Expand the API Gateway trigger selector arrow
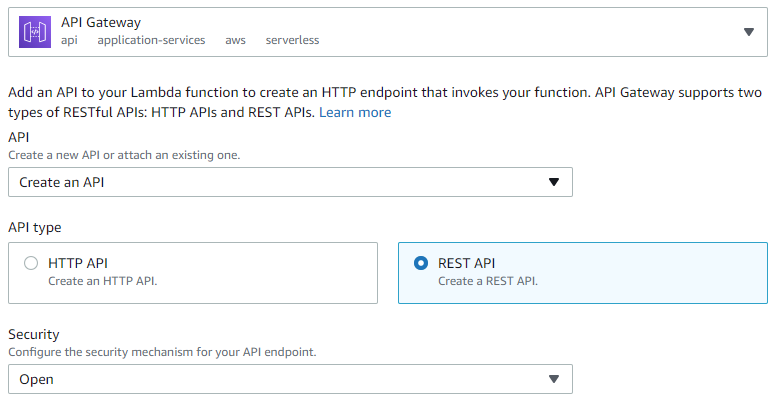This screenshot has width=777, height=400. tap(749, 32)
